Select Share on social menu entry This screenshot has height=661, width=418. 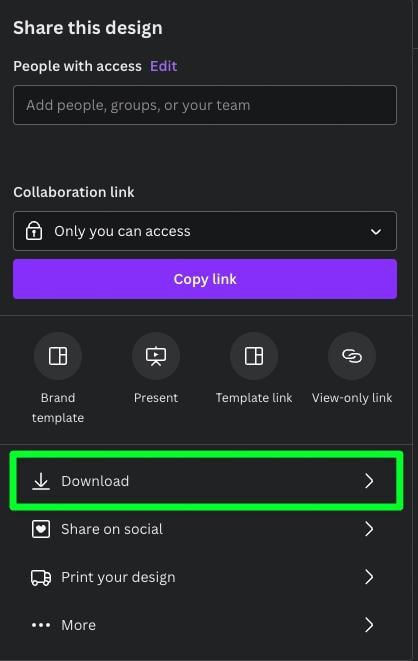coord(206,529)
